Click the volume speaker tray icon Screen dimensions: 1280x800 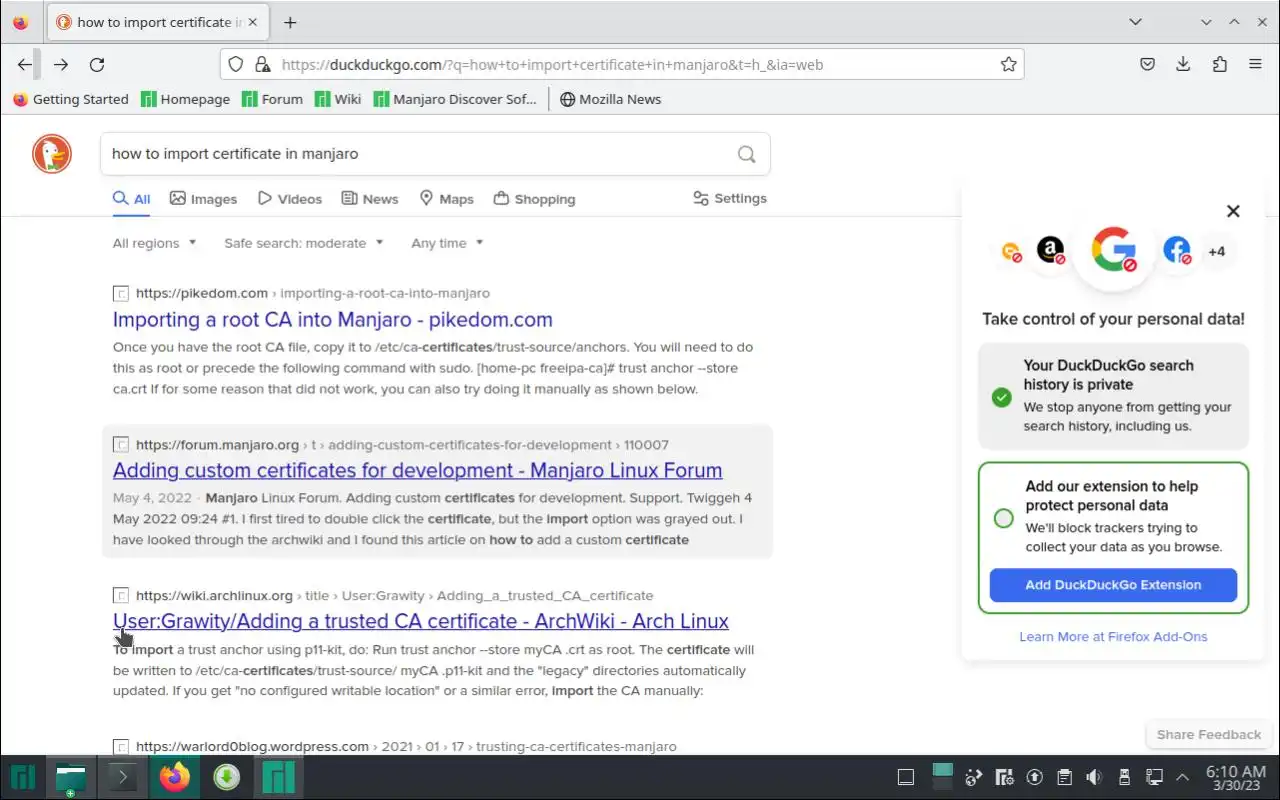tap(1094, 777)
